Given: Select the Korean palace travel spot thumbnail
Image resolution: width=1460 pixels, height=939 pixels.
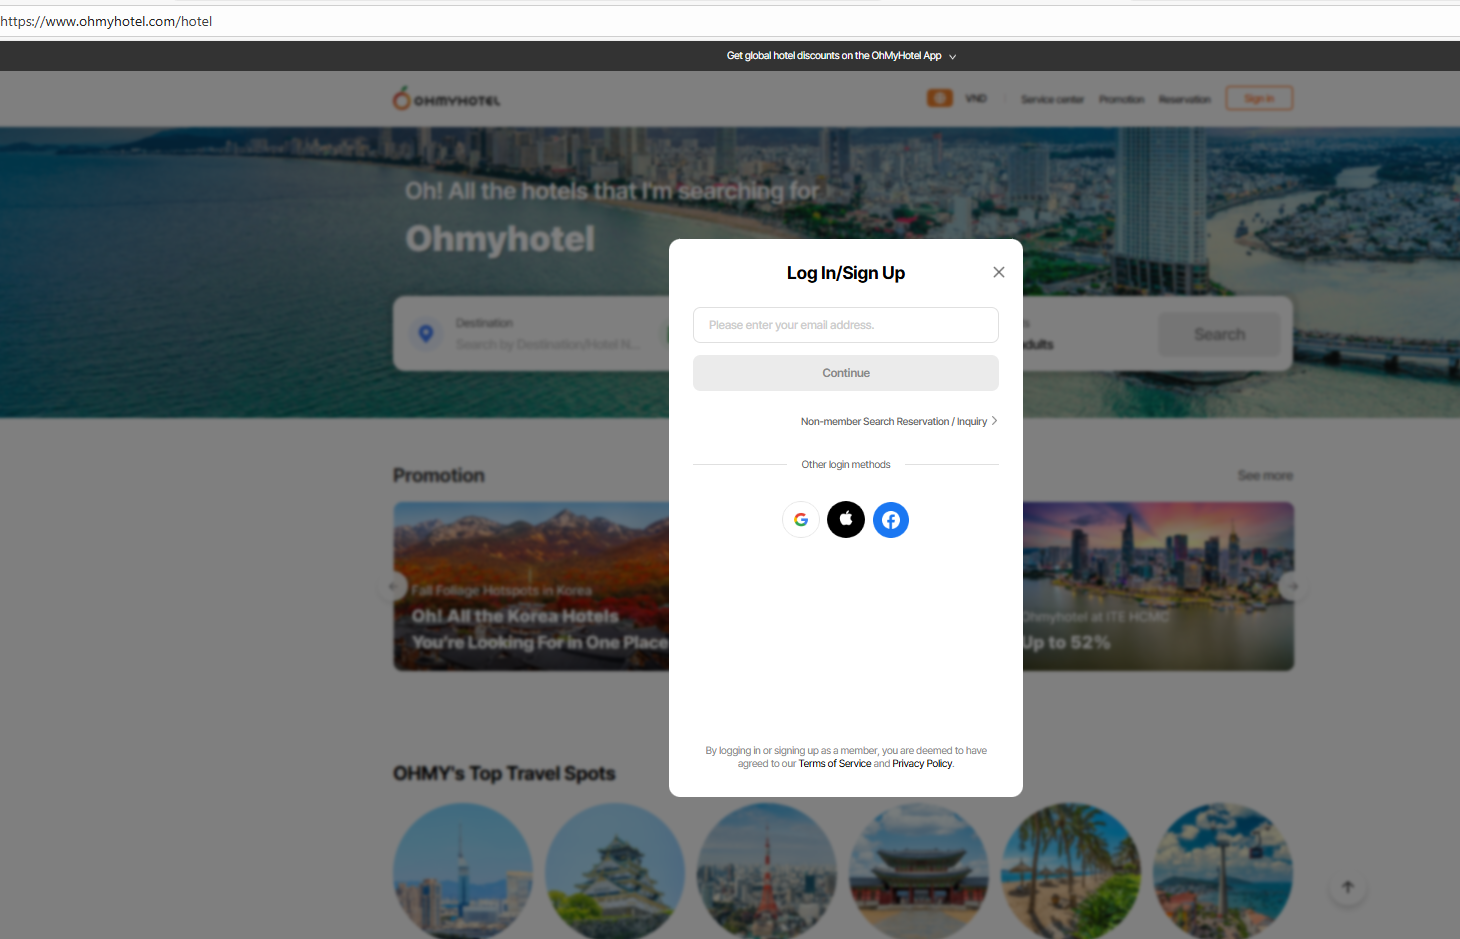Looking at the screenshot, I should (x=919, y=871).
